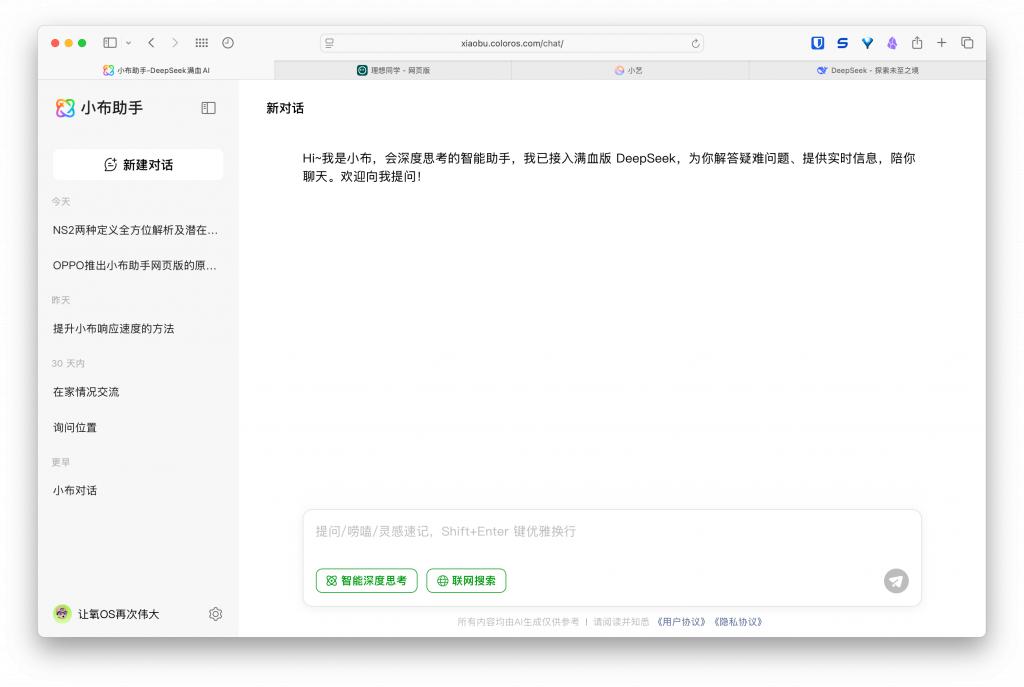Viewport: 1024px width, 687px height.
Task: Click username 让氧OS再次伟大
Action: (119, 614)
